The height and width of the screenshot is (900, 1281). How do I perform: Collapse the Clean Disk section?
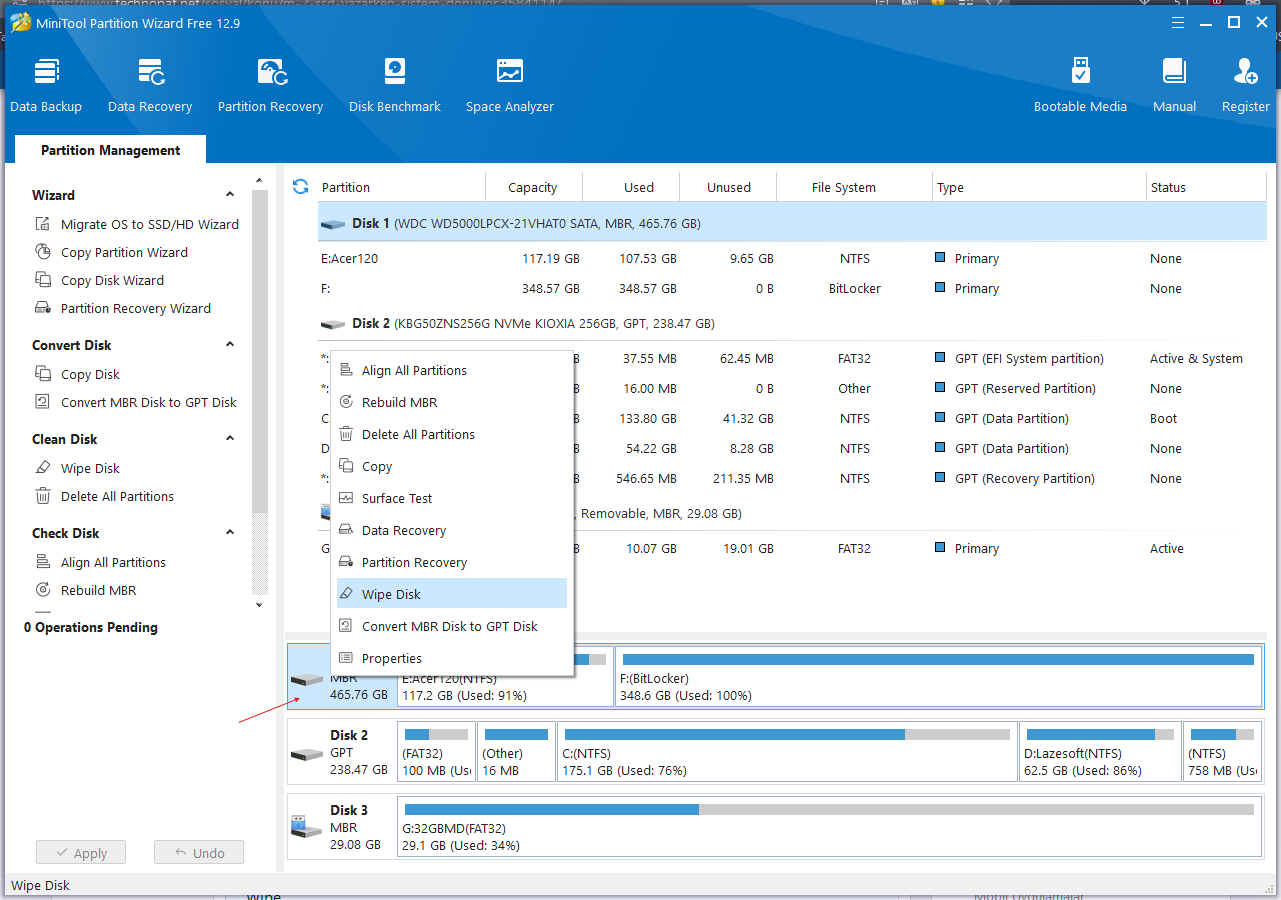230,439
